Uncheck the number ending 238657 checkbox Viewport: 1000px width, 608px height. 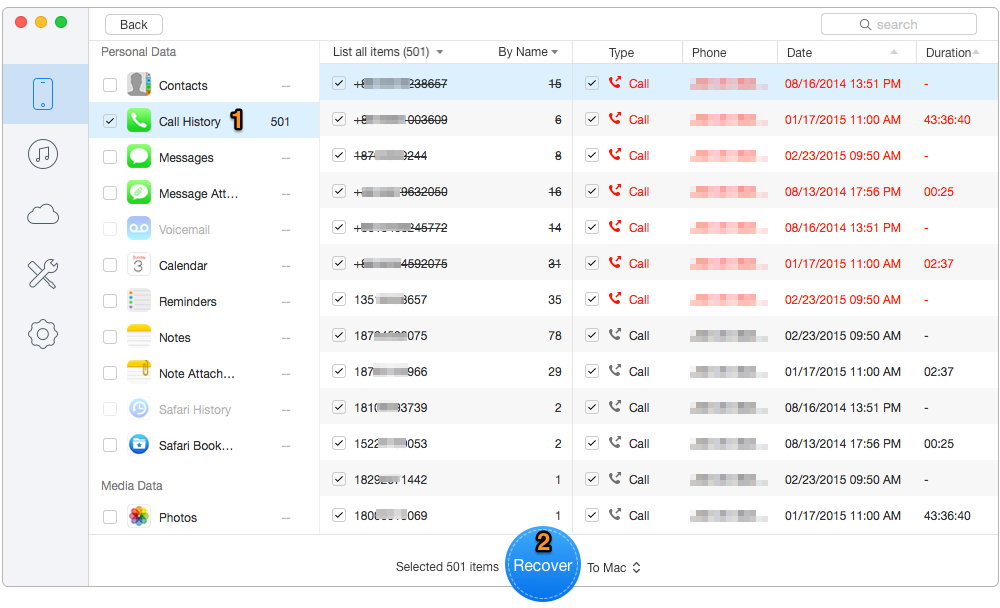(x=339, y=83)
